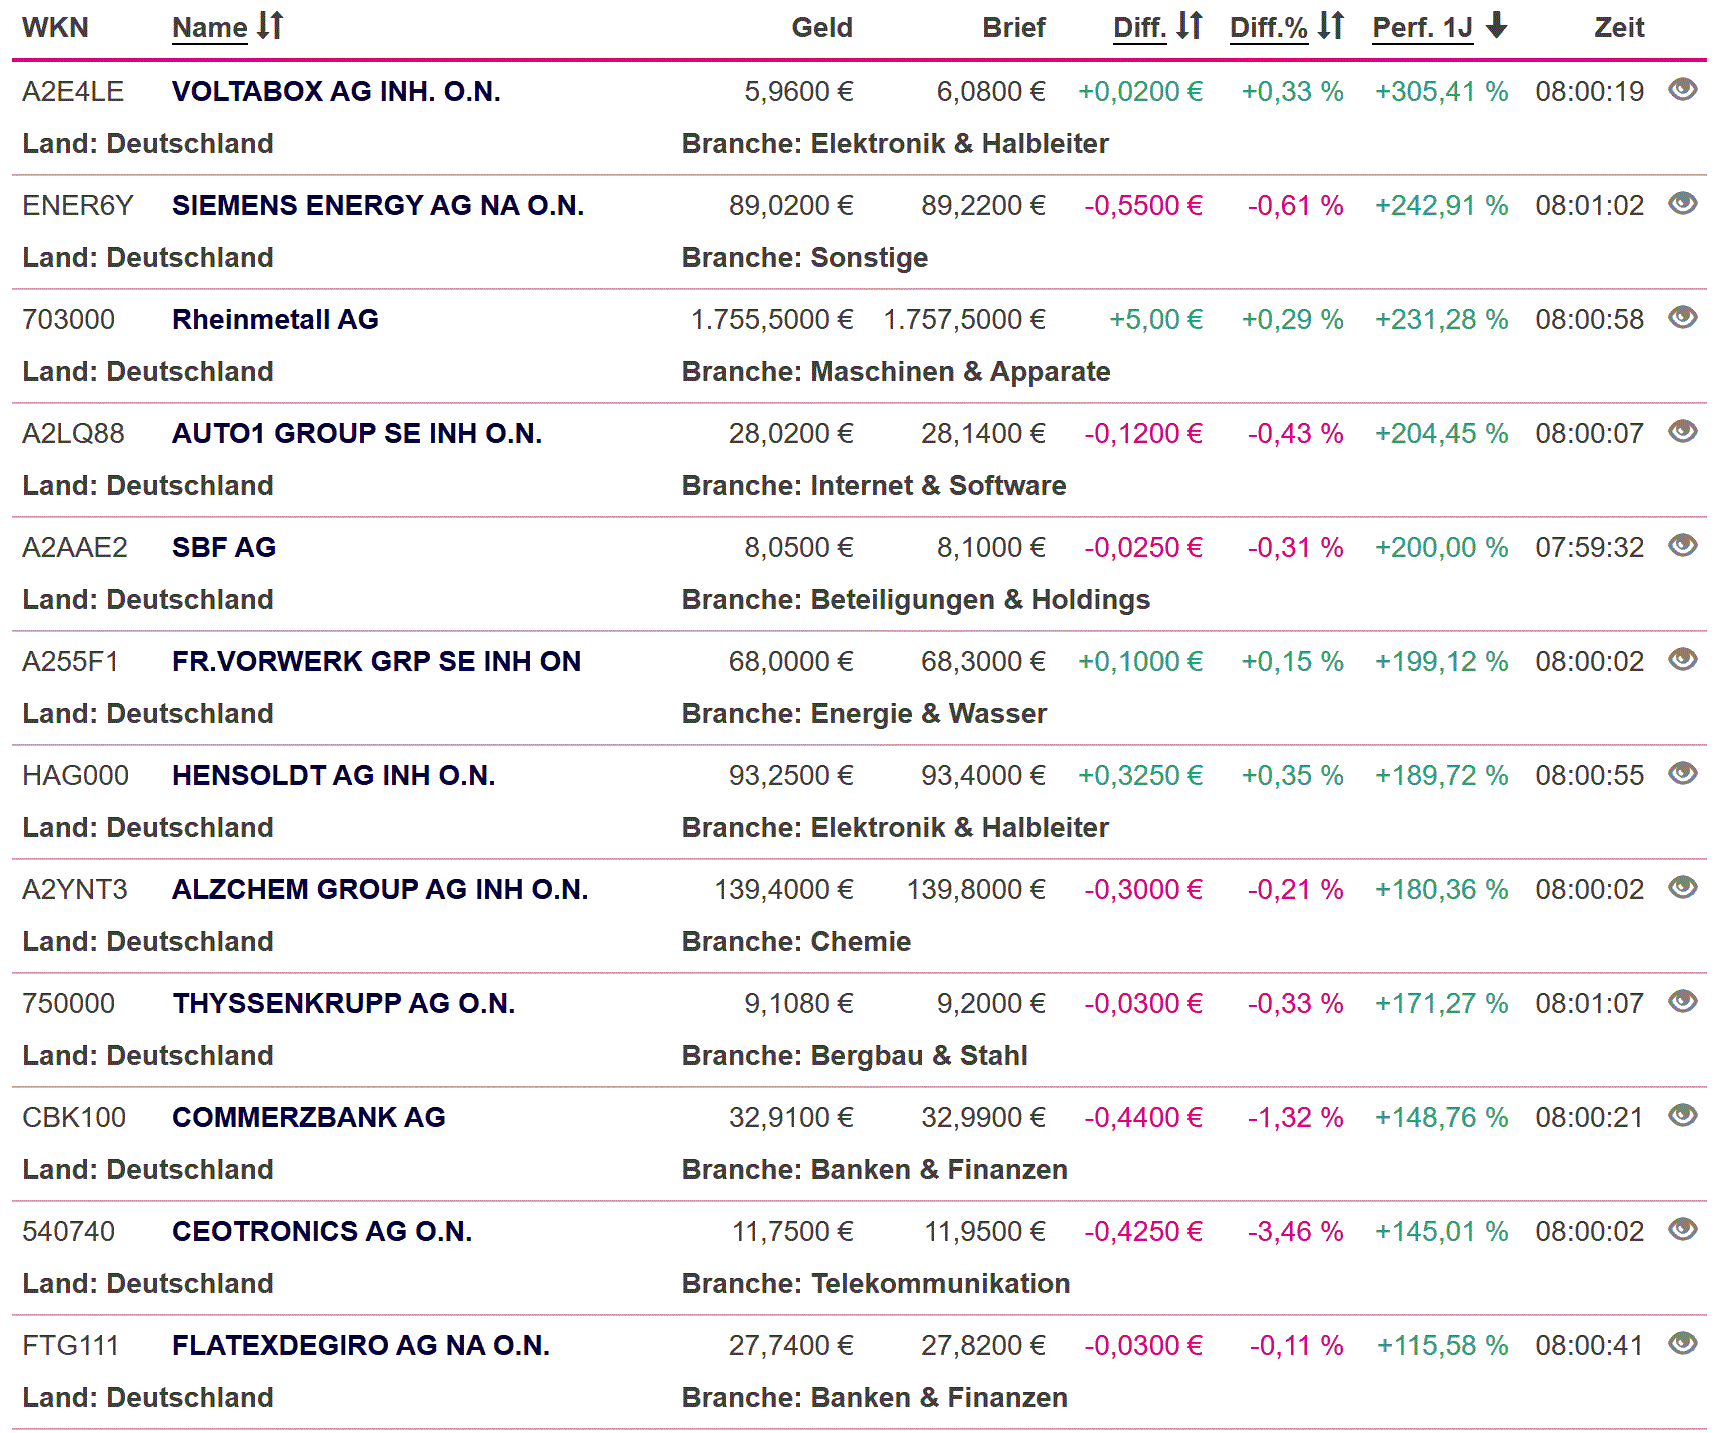Click the eye icon for SIEMENS ENERGY row
The width and height of the screenshot is (1722, 1433).
point(1683,204)
